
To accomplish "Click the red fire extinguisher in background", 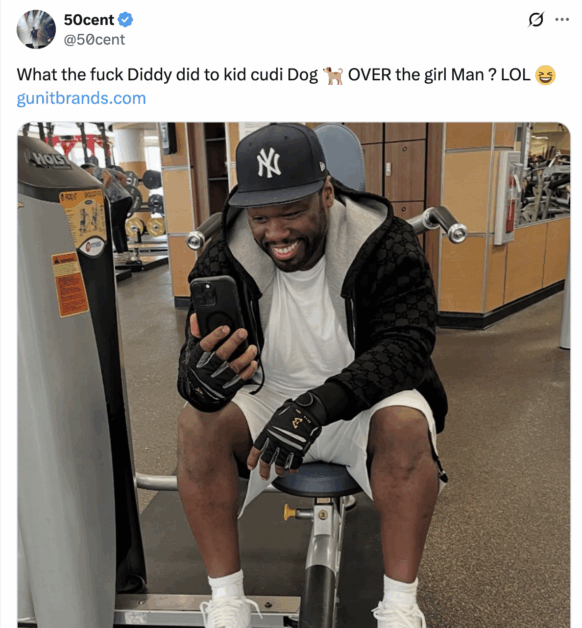I will point(510,205).
